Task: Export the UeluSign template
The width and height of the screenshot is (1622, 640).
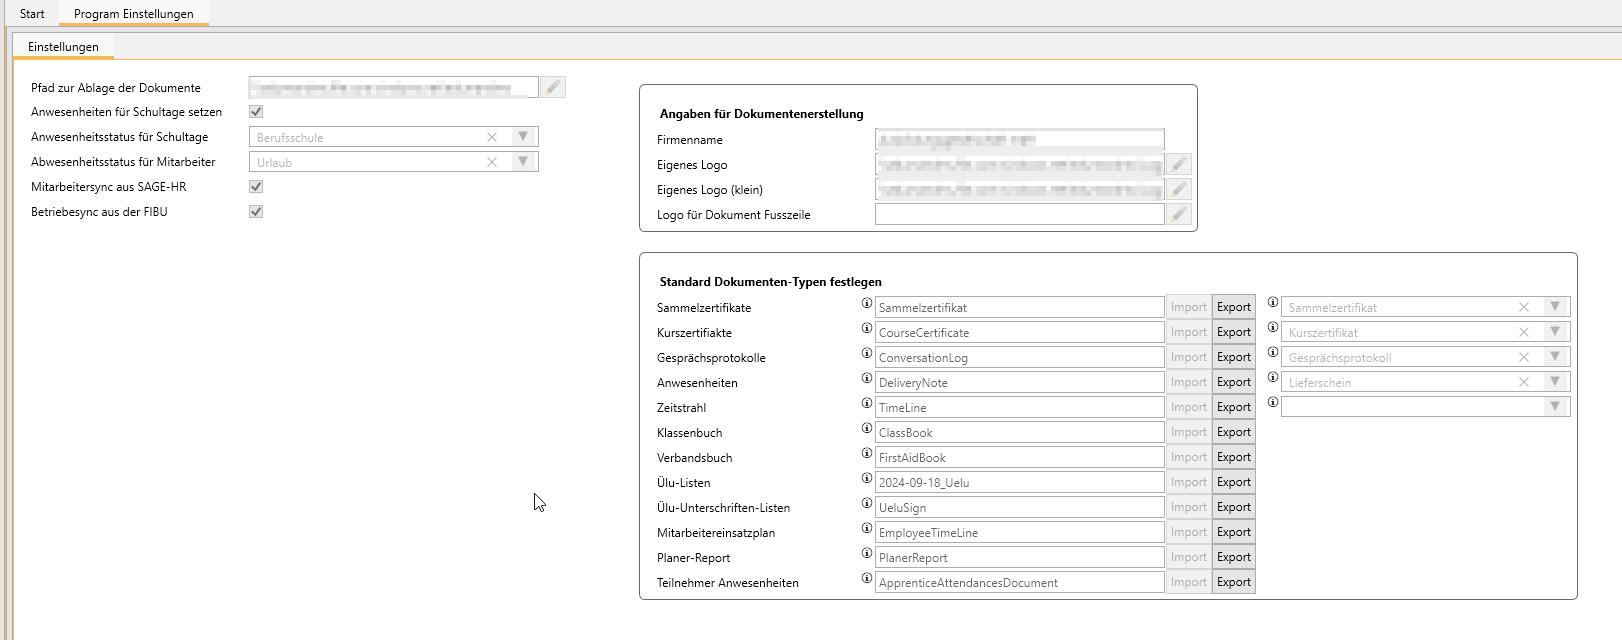Action: [1234, 507]
